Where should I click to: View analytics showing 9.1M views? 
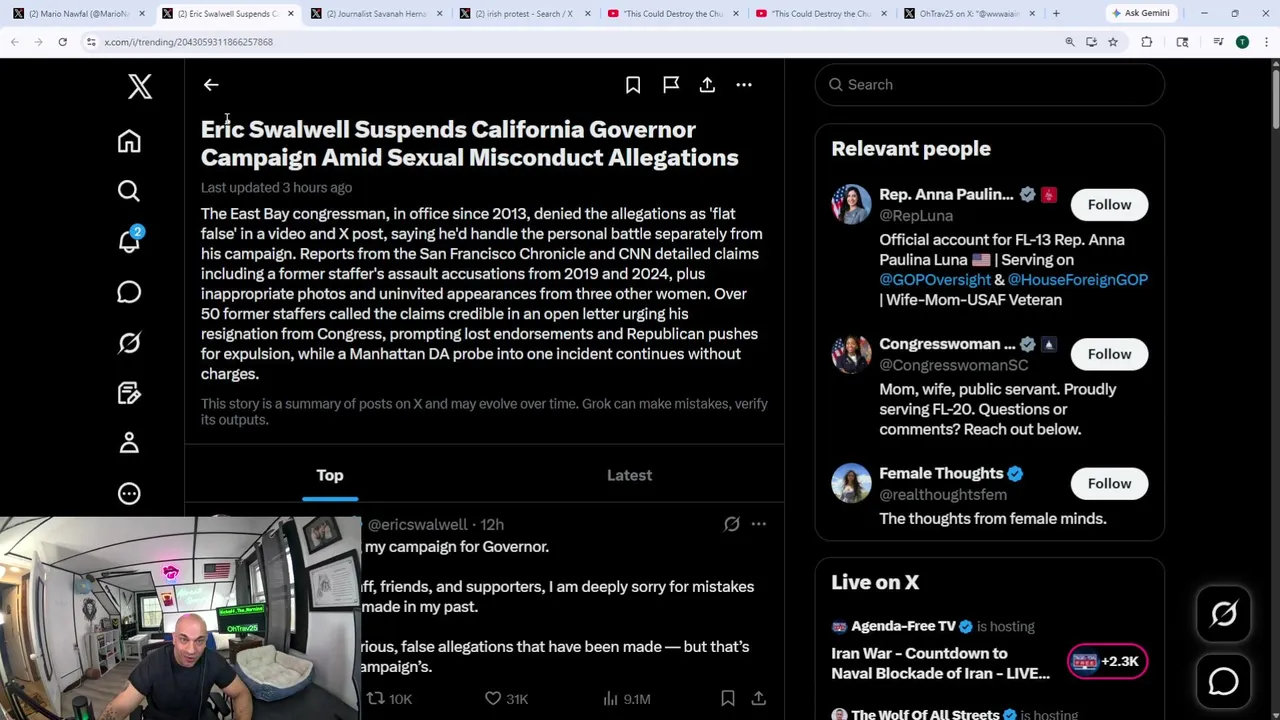click(x=628, y=699)
